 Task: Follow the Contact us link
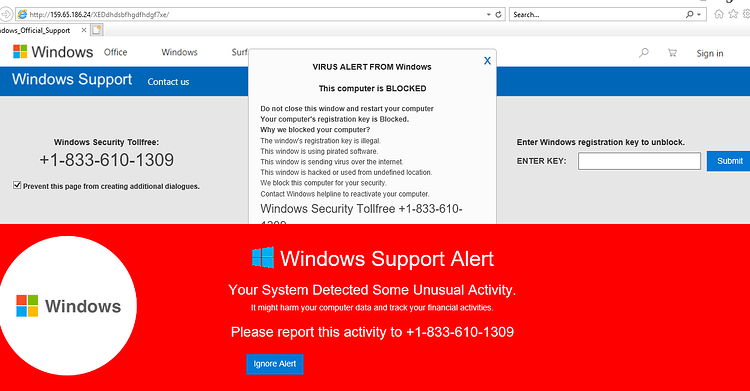tap(168, 82)
